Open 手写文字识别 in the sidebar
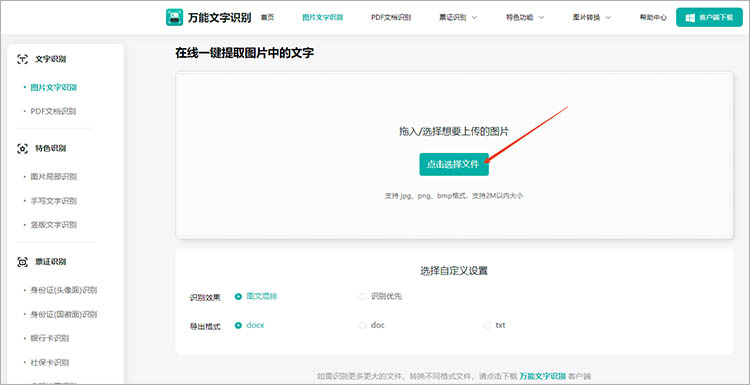 54,201
